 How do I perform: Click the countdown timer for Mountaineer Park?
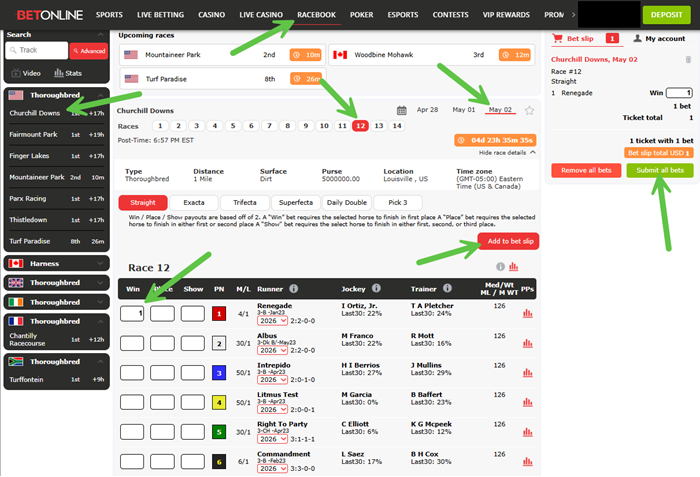point(306,54)
